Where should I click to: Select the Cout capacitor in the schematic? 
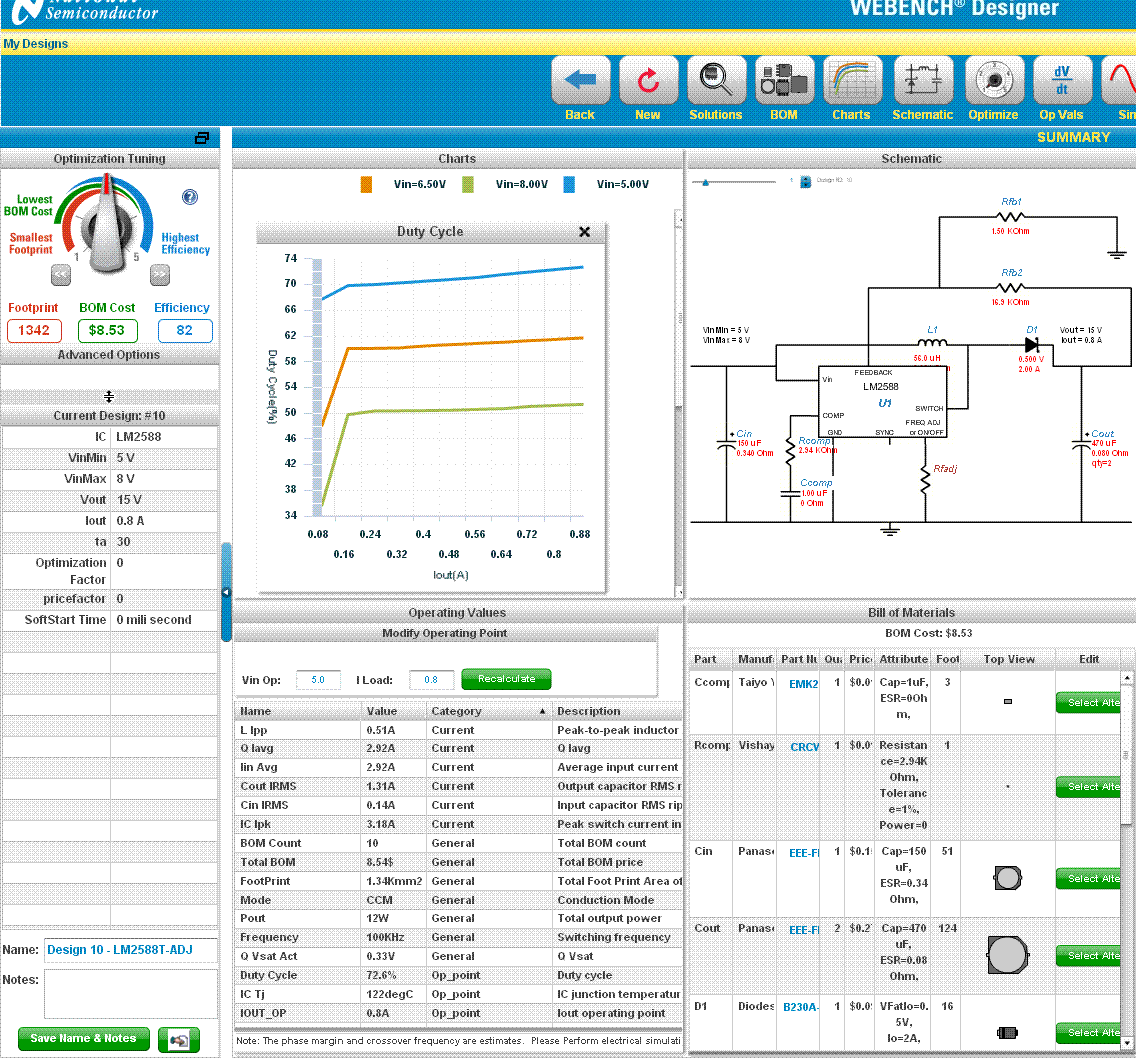(1082, 444)
